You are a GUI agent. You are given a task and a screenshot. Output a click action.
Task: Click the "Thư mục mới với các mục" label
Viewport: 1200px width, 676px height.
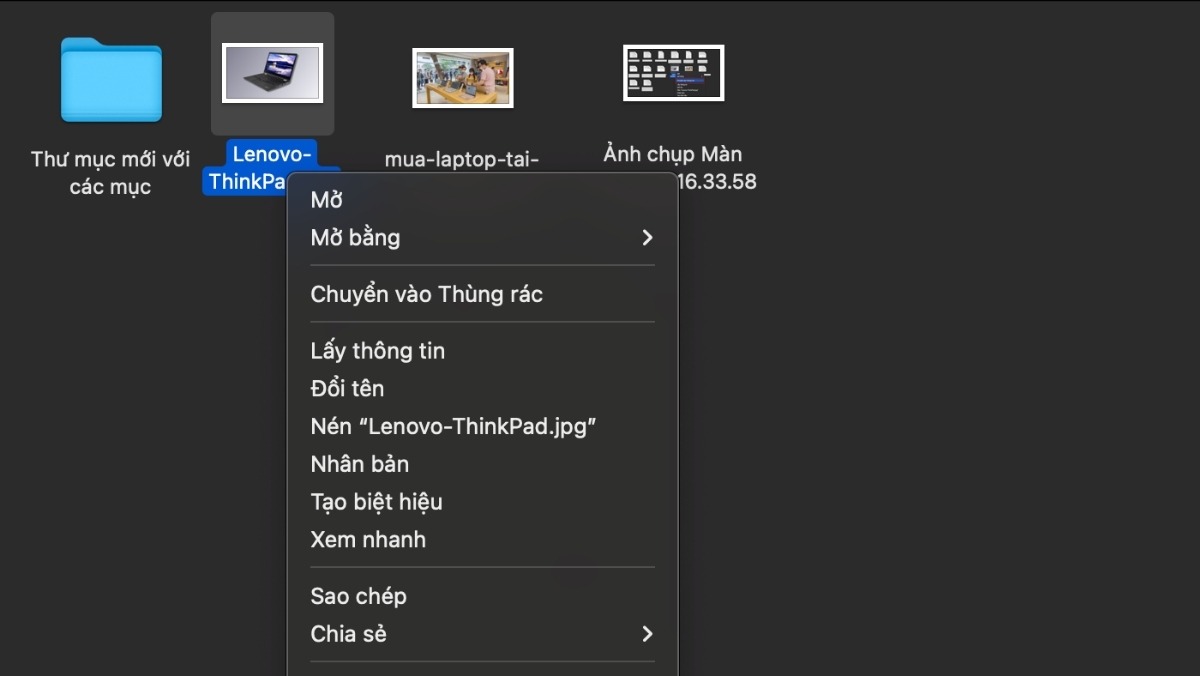(110, 173)
